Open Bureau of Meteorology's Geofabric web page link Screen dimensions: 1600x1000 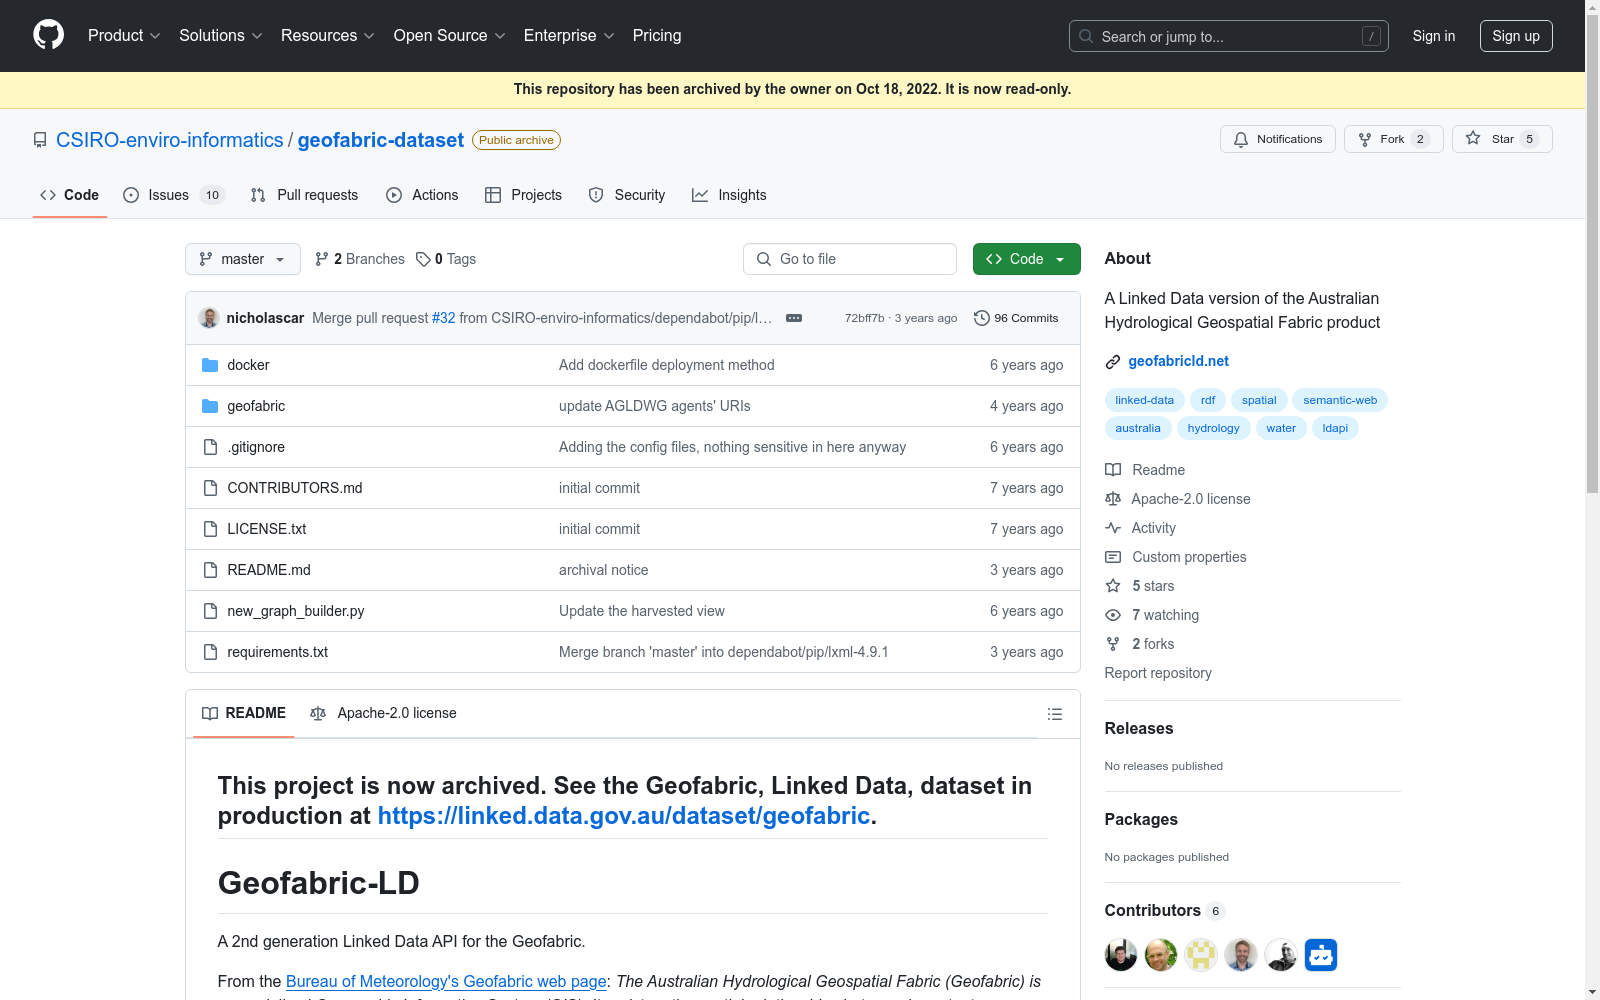tap(446, 981)
